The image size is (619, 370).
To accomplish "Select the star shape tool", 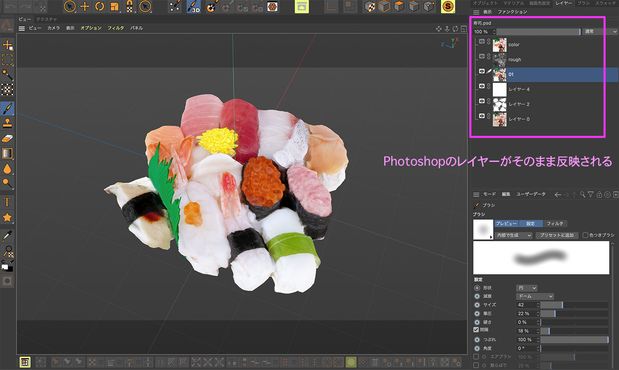I will (x=8, y=217).
